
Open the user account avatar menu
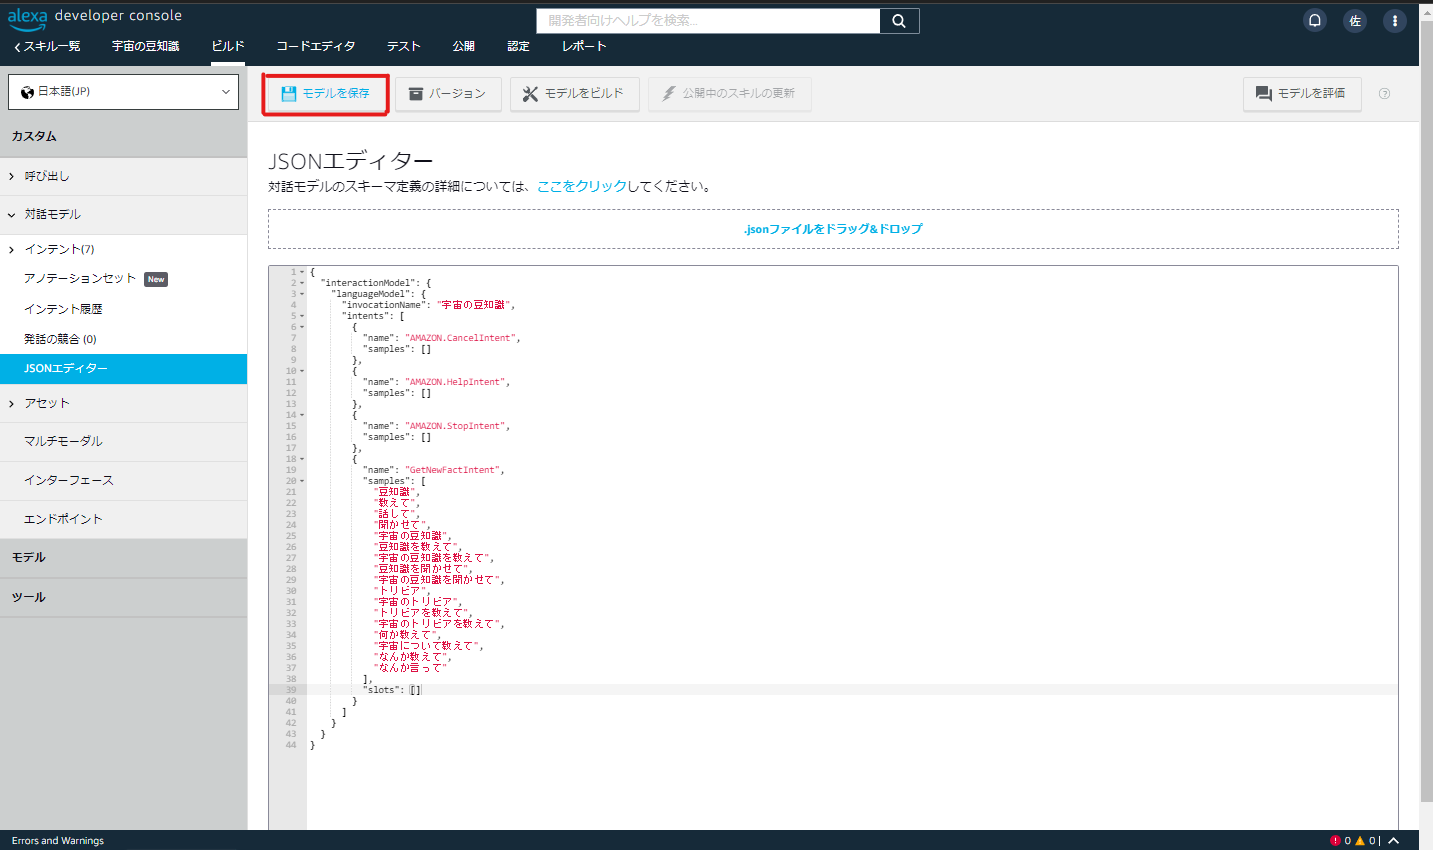(x=1355, y=20)
